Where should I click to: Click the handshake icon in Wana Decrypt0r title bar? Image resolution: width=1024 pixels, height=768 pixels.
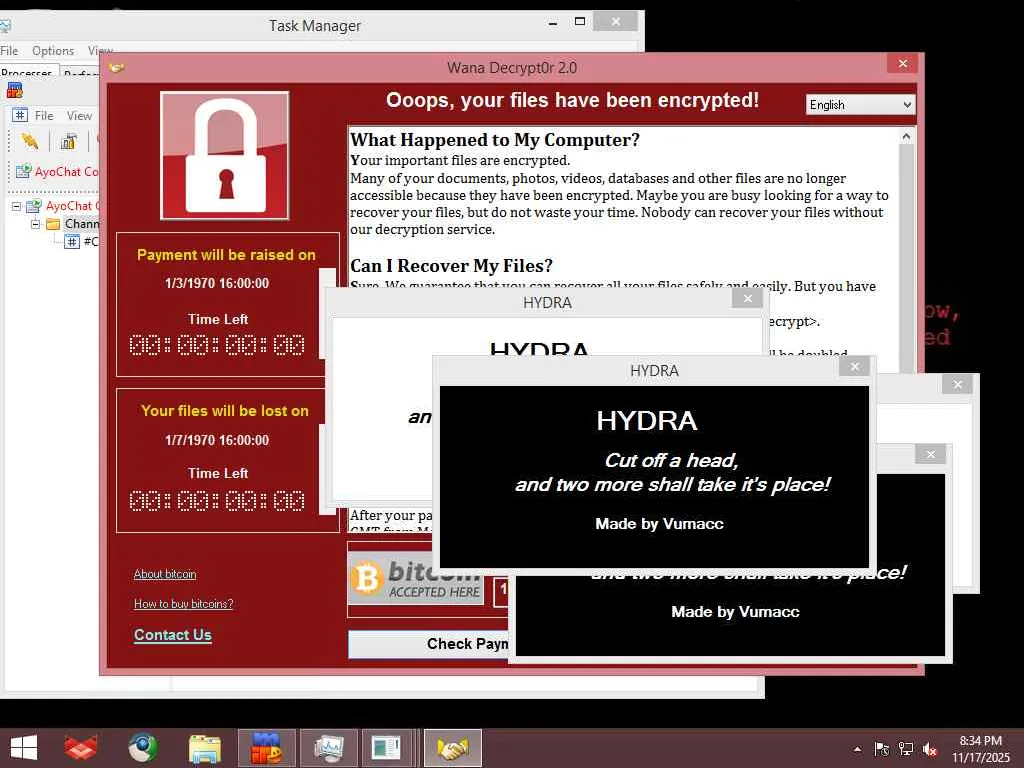click(117, 67)
